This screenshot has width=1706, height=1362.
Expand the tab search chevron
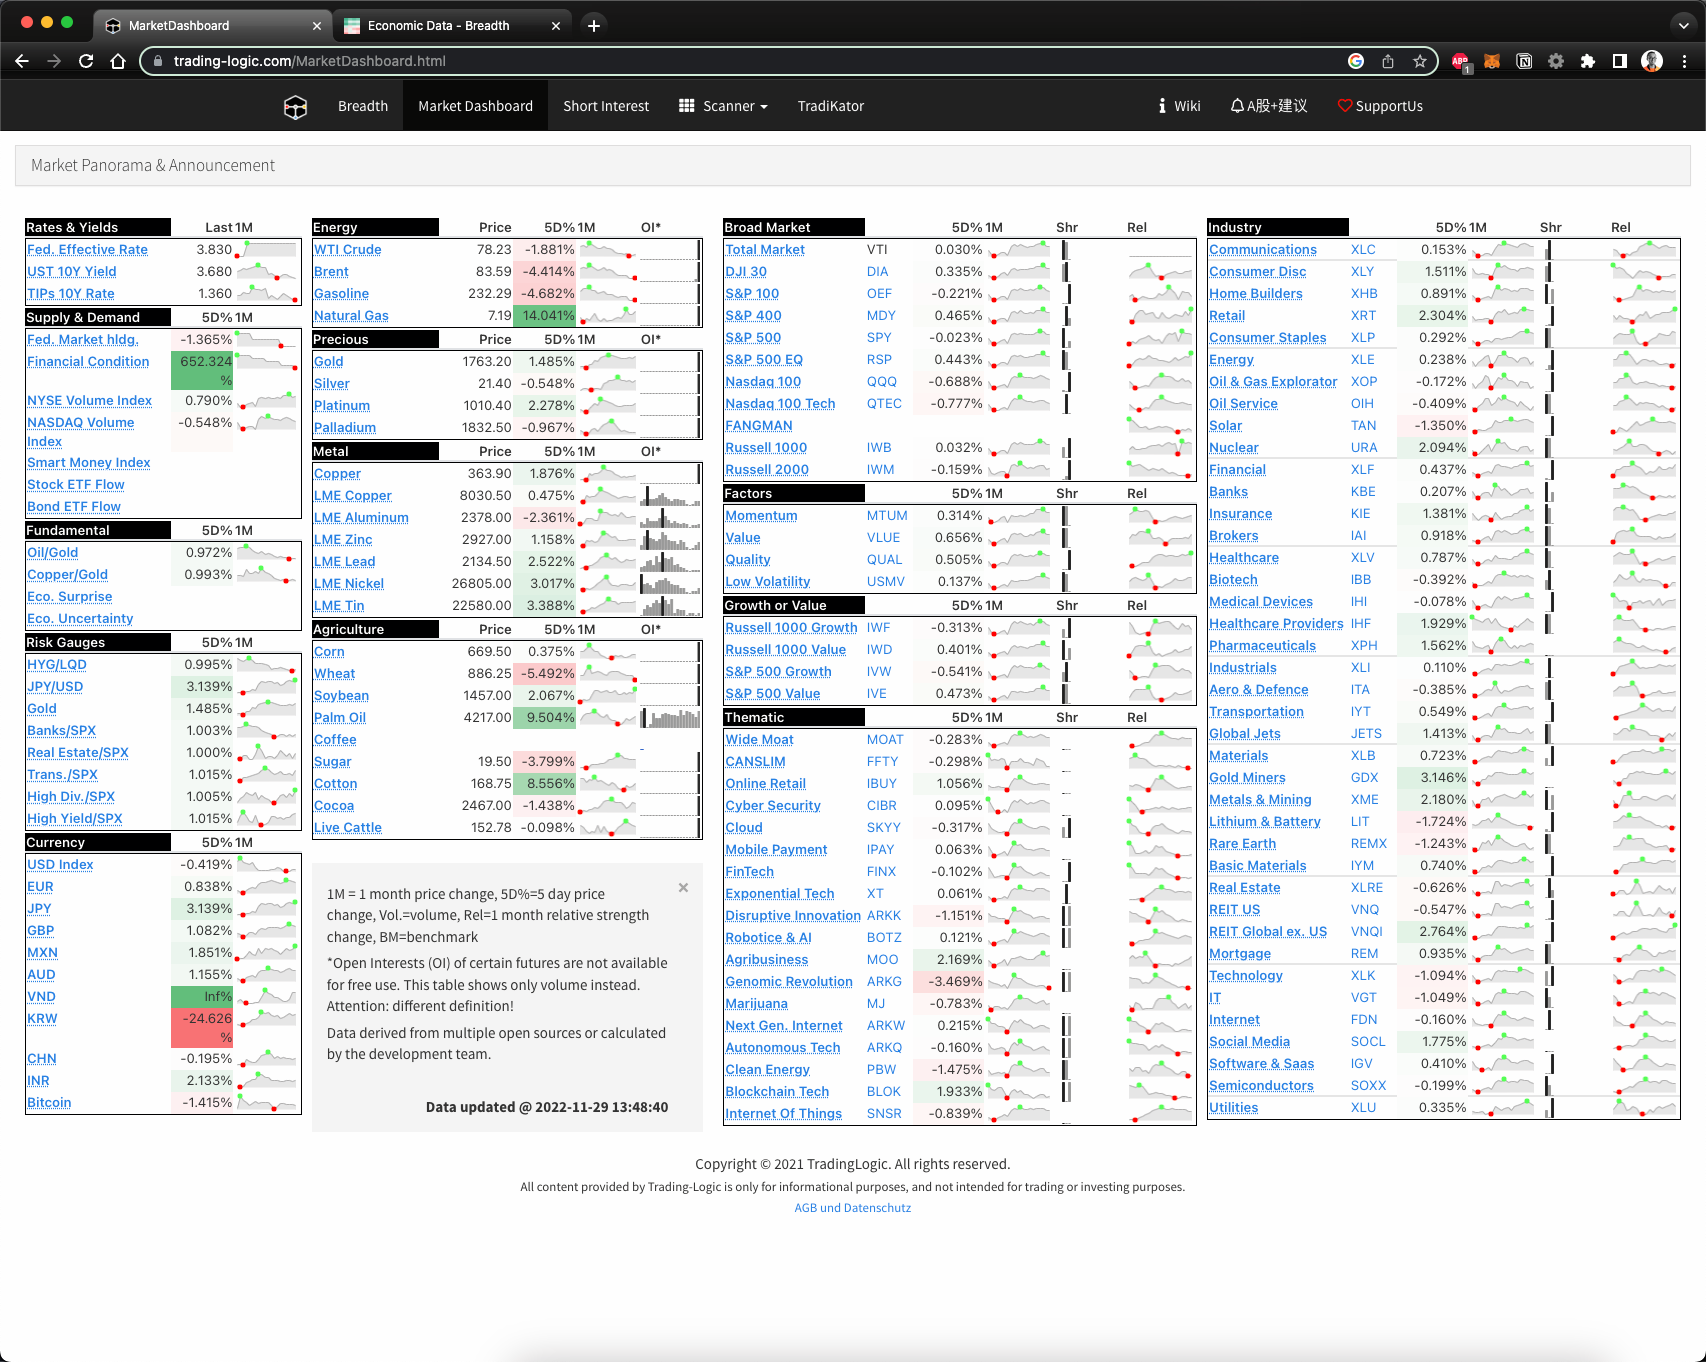click(1684, 25)
